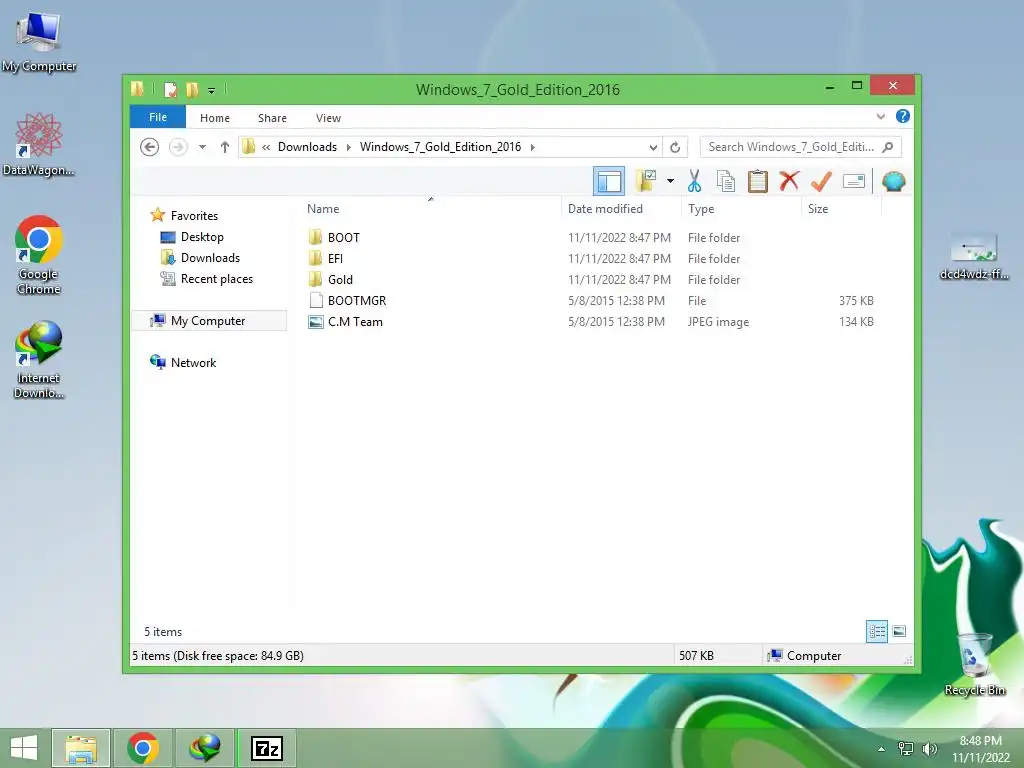This screenshot has height=768, width=1024.
Task: Open Recent places in navigation pane
Action: click(x=216, y=279)
